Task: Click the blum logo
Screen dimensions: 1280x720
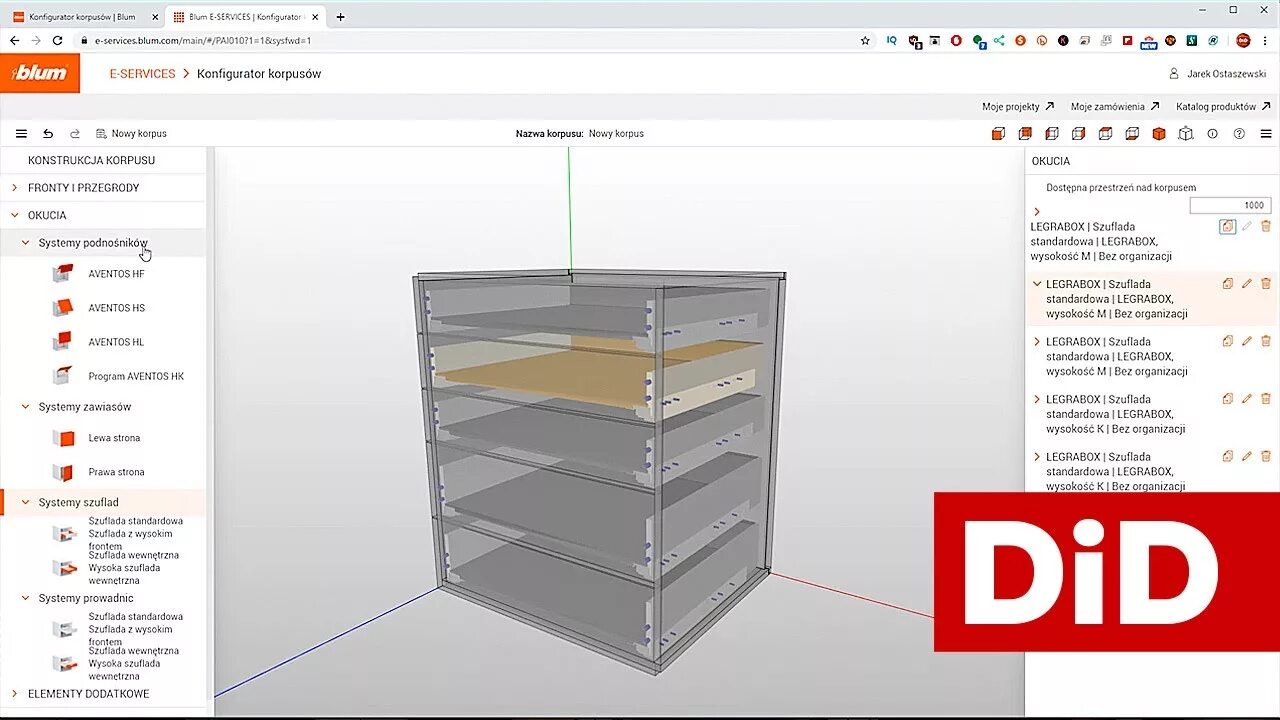Action: pyautogui.click(x=40, y=73)
